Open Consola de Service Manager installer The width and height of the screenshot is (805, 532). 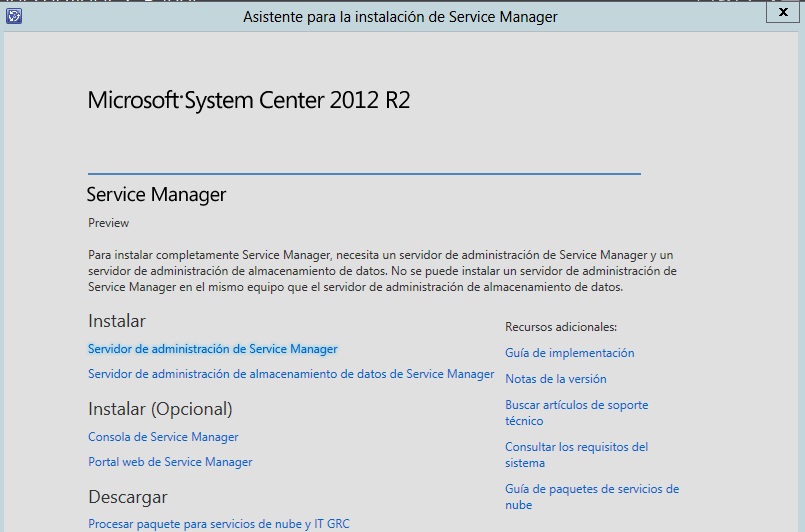[x=163, y=437]
